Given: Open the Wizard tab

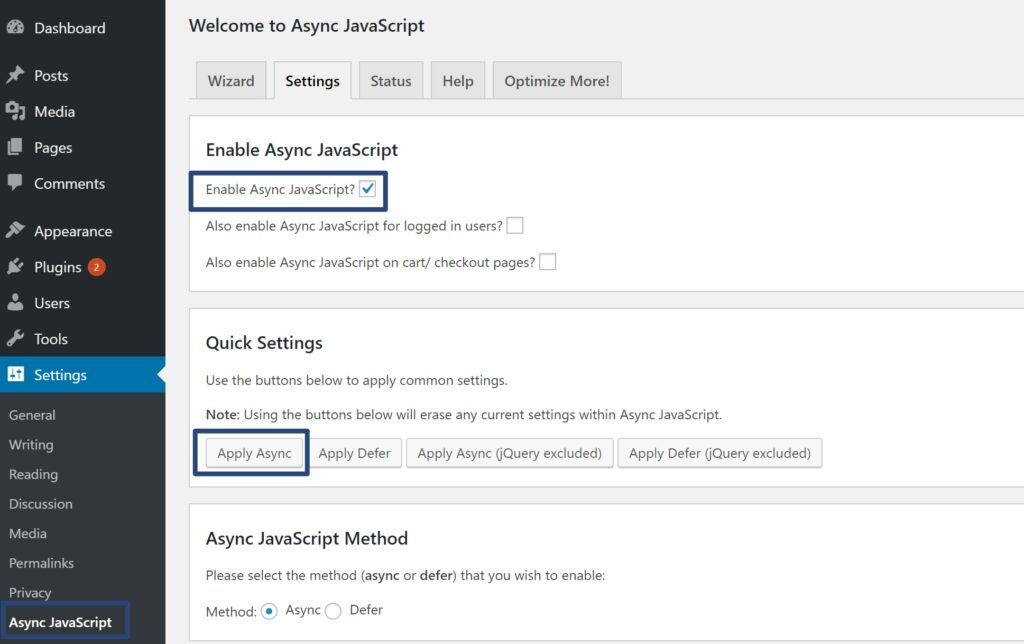Looking at the screenshot, I should (231, 81).
